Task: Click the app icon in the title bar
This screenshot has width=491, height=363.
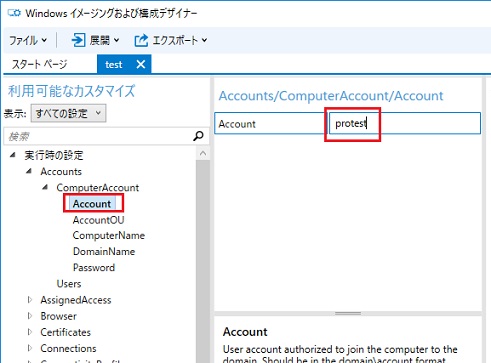Action: (x=14, y=13)
